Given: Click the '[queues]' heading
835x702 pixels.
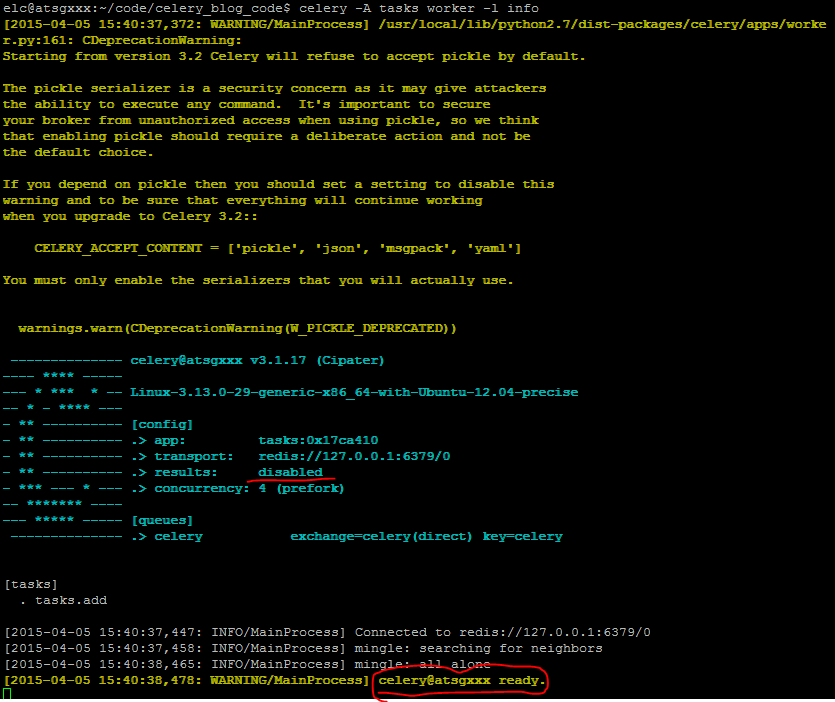Looking at the screenshot, I should tap(162, 520).
